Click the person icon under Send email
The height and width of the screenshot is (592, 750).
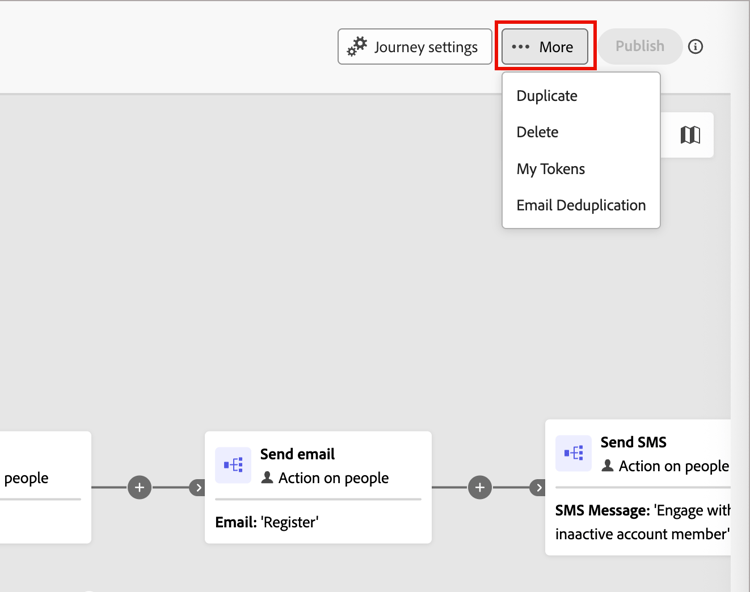267,477
